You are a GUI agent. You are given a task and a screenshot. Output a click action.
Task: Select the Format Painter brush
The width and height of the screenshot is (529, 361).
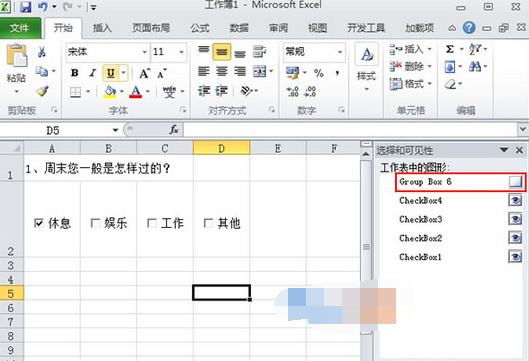click(42, 91)
